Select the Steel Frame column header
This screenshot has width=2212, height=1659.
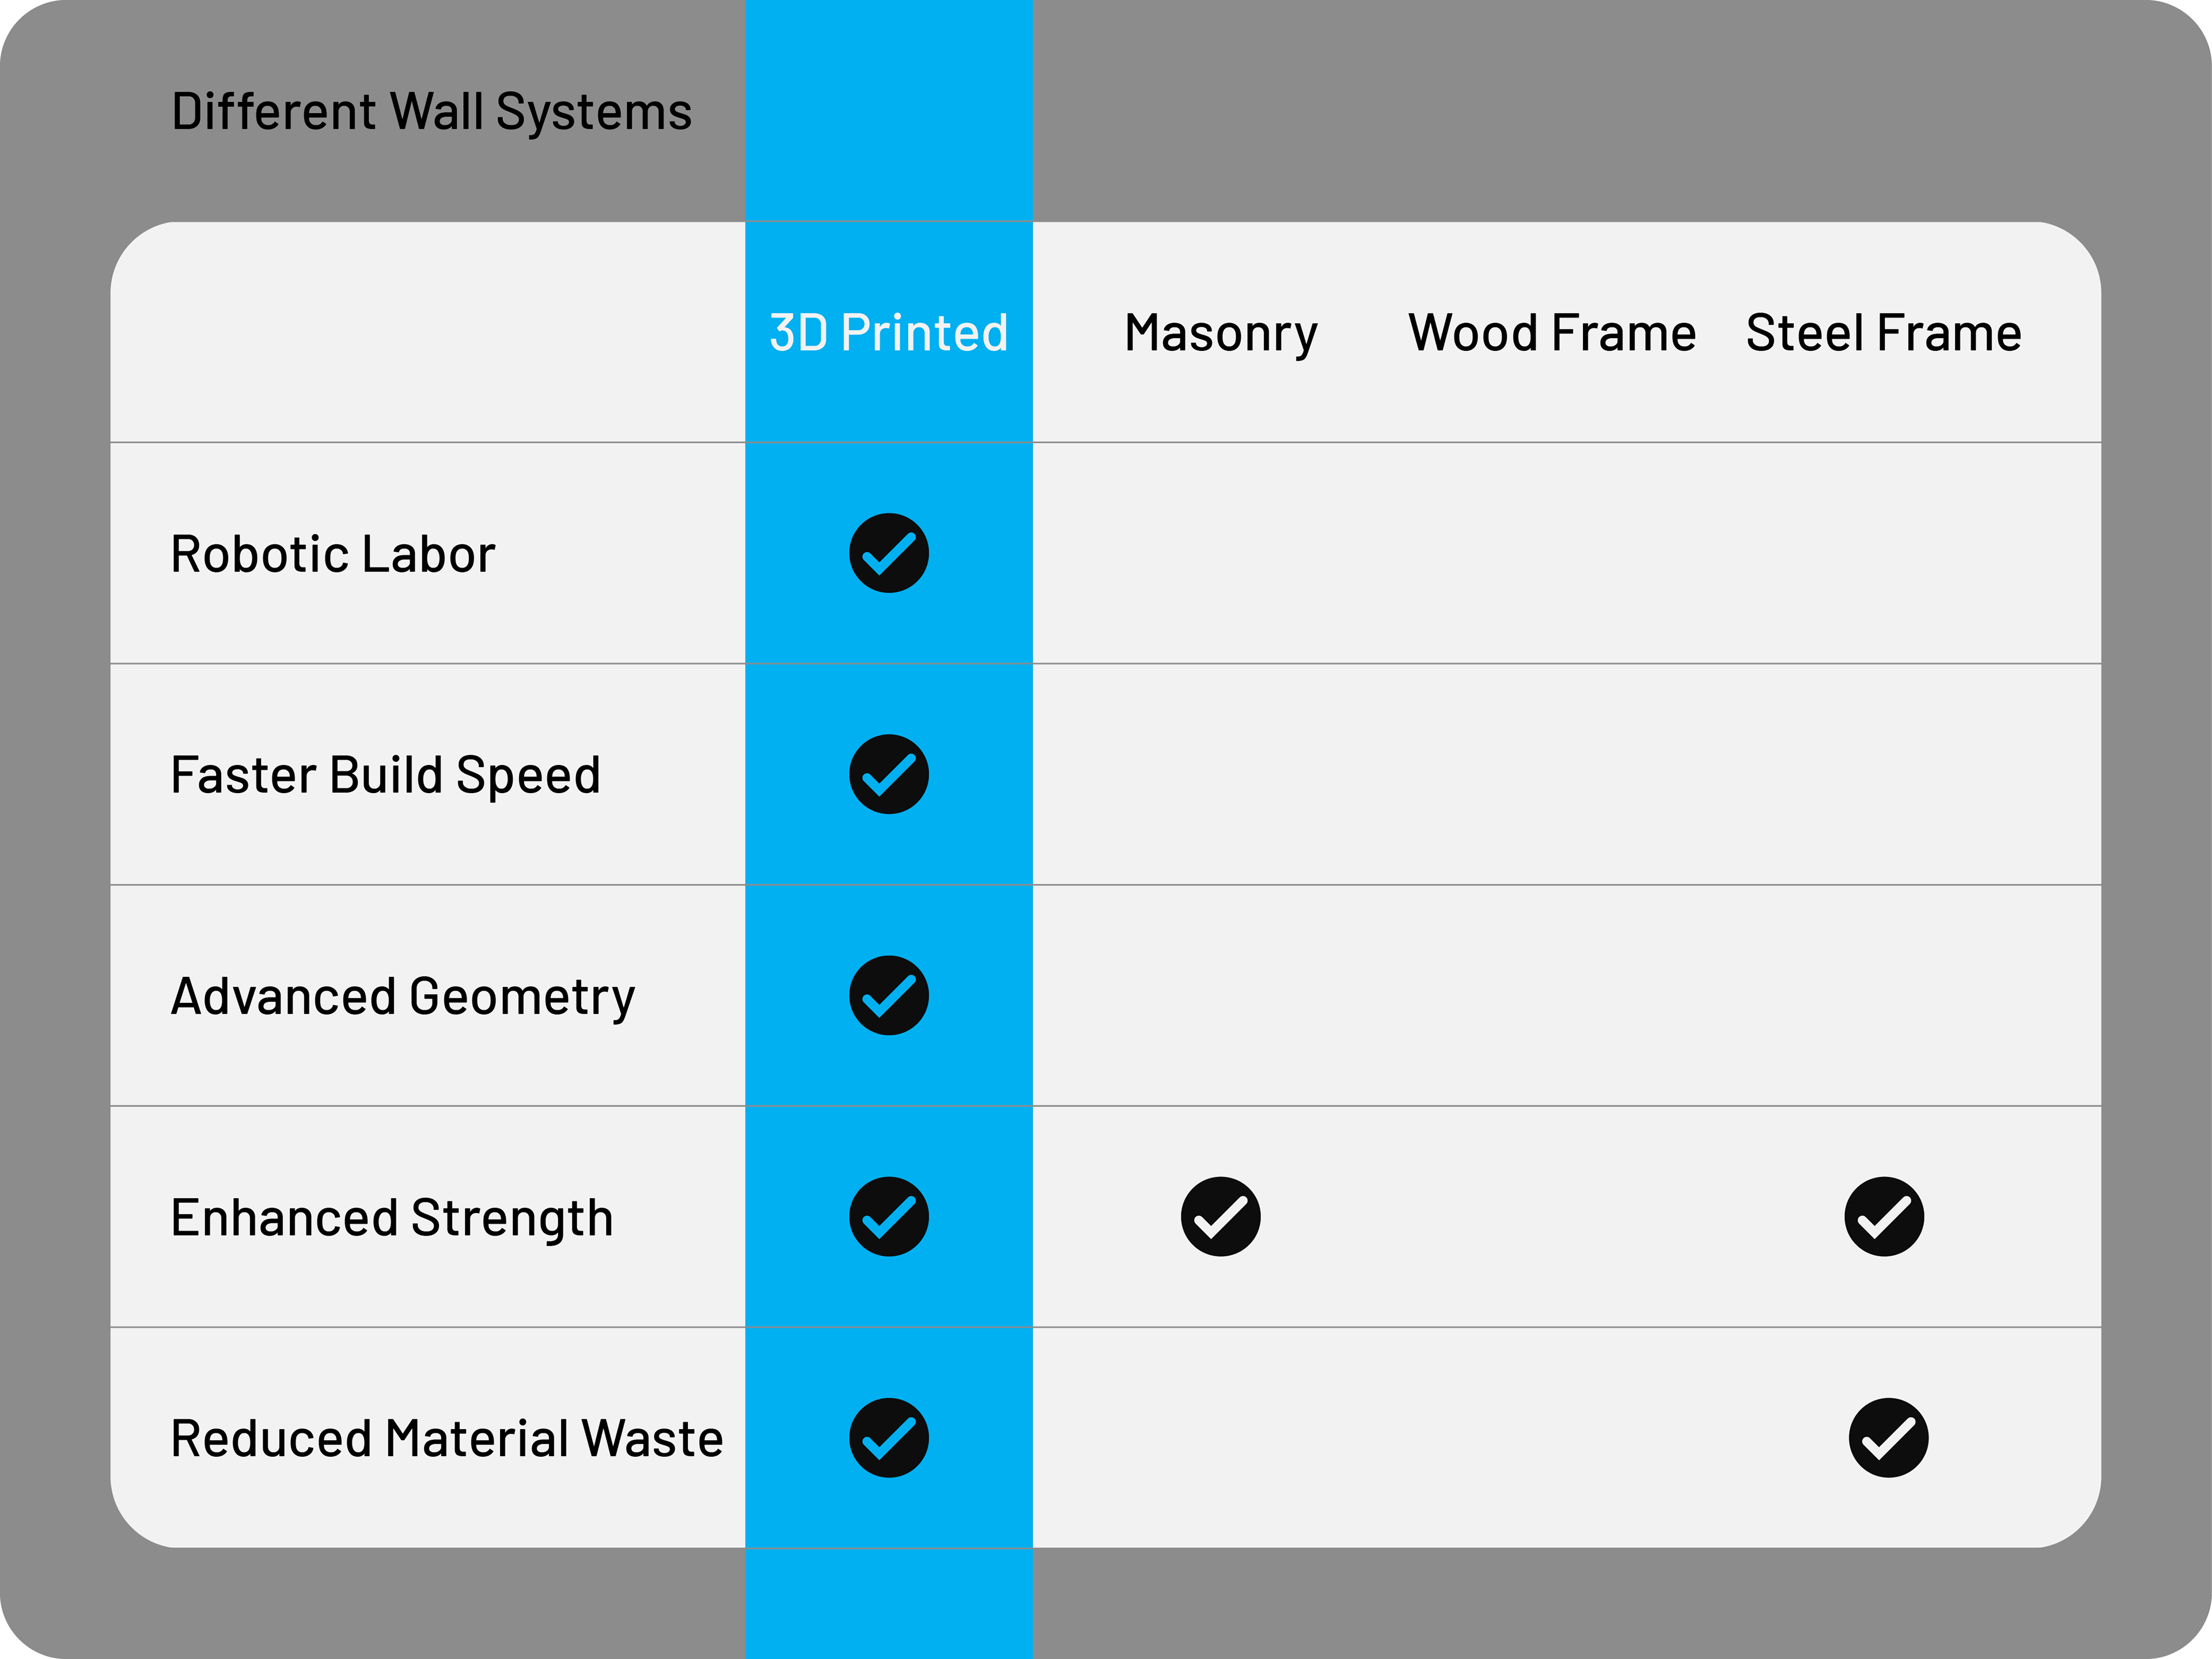(x=1884, y=332)
